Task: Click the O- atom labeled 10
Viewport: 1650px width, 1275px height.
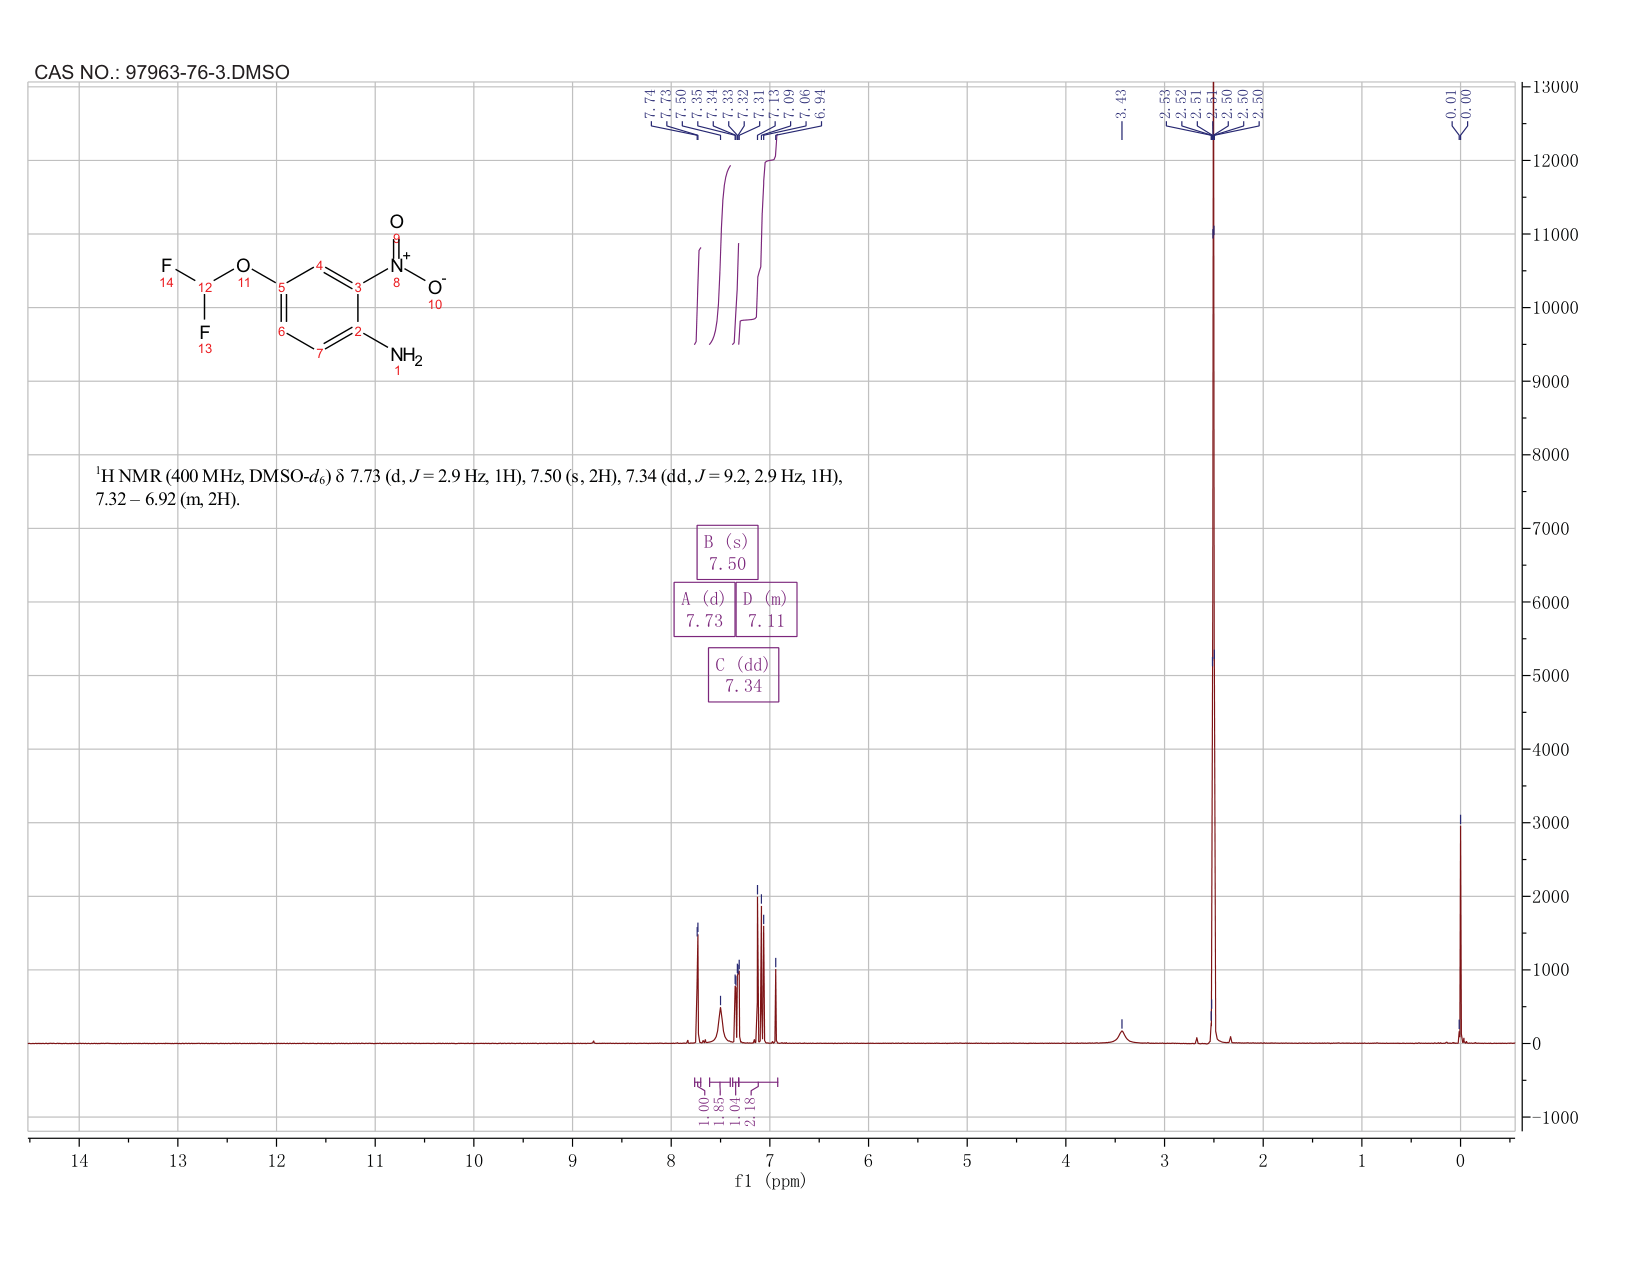Action: 437,287
